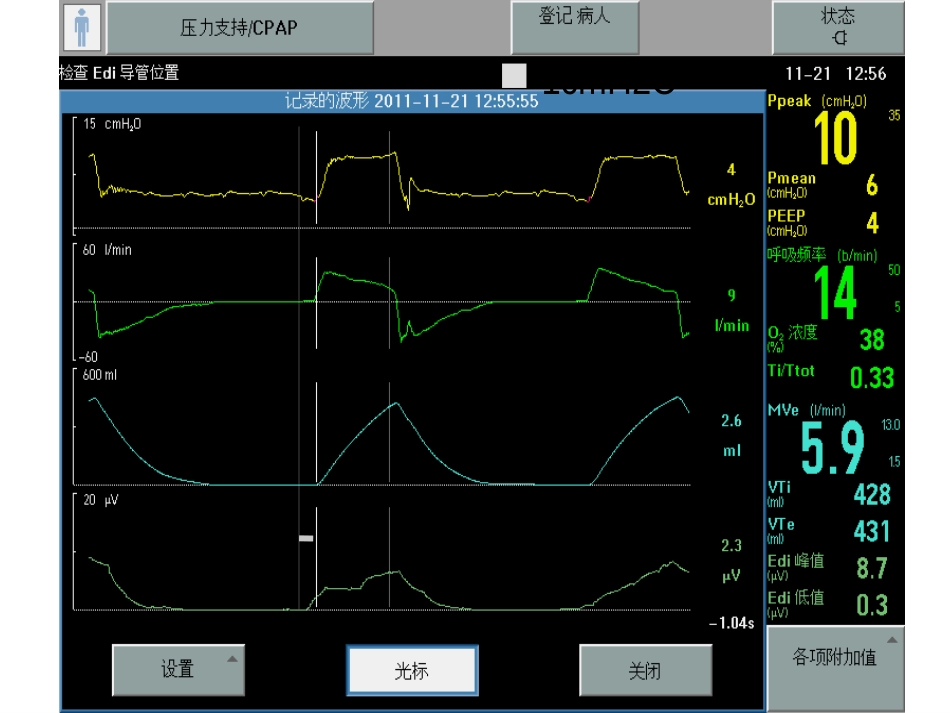
Task: Open the 登记病人 patient admission button
Action: point(575,27)
